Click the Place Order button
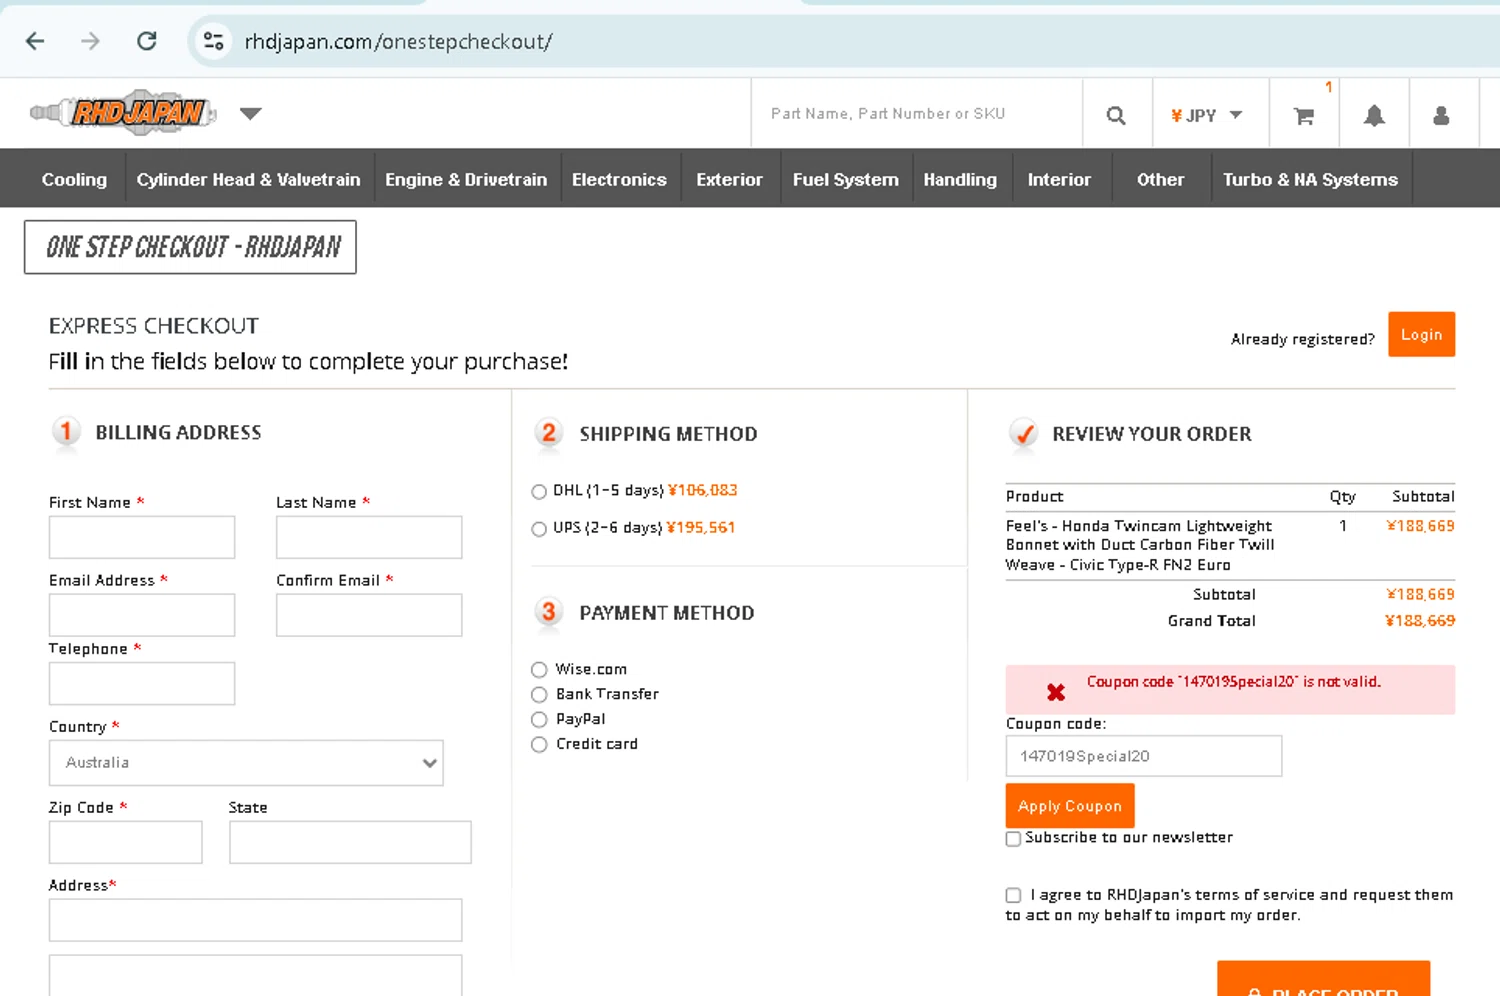Image resolution: width=1500 pixels, height=996 pixels. click(x=1323, y=979)
